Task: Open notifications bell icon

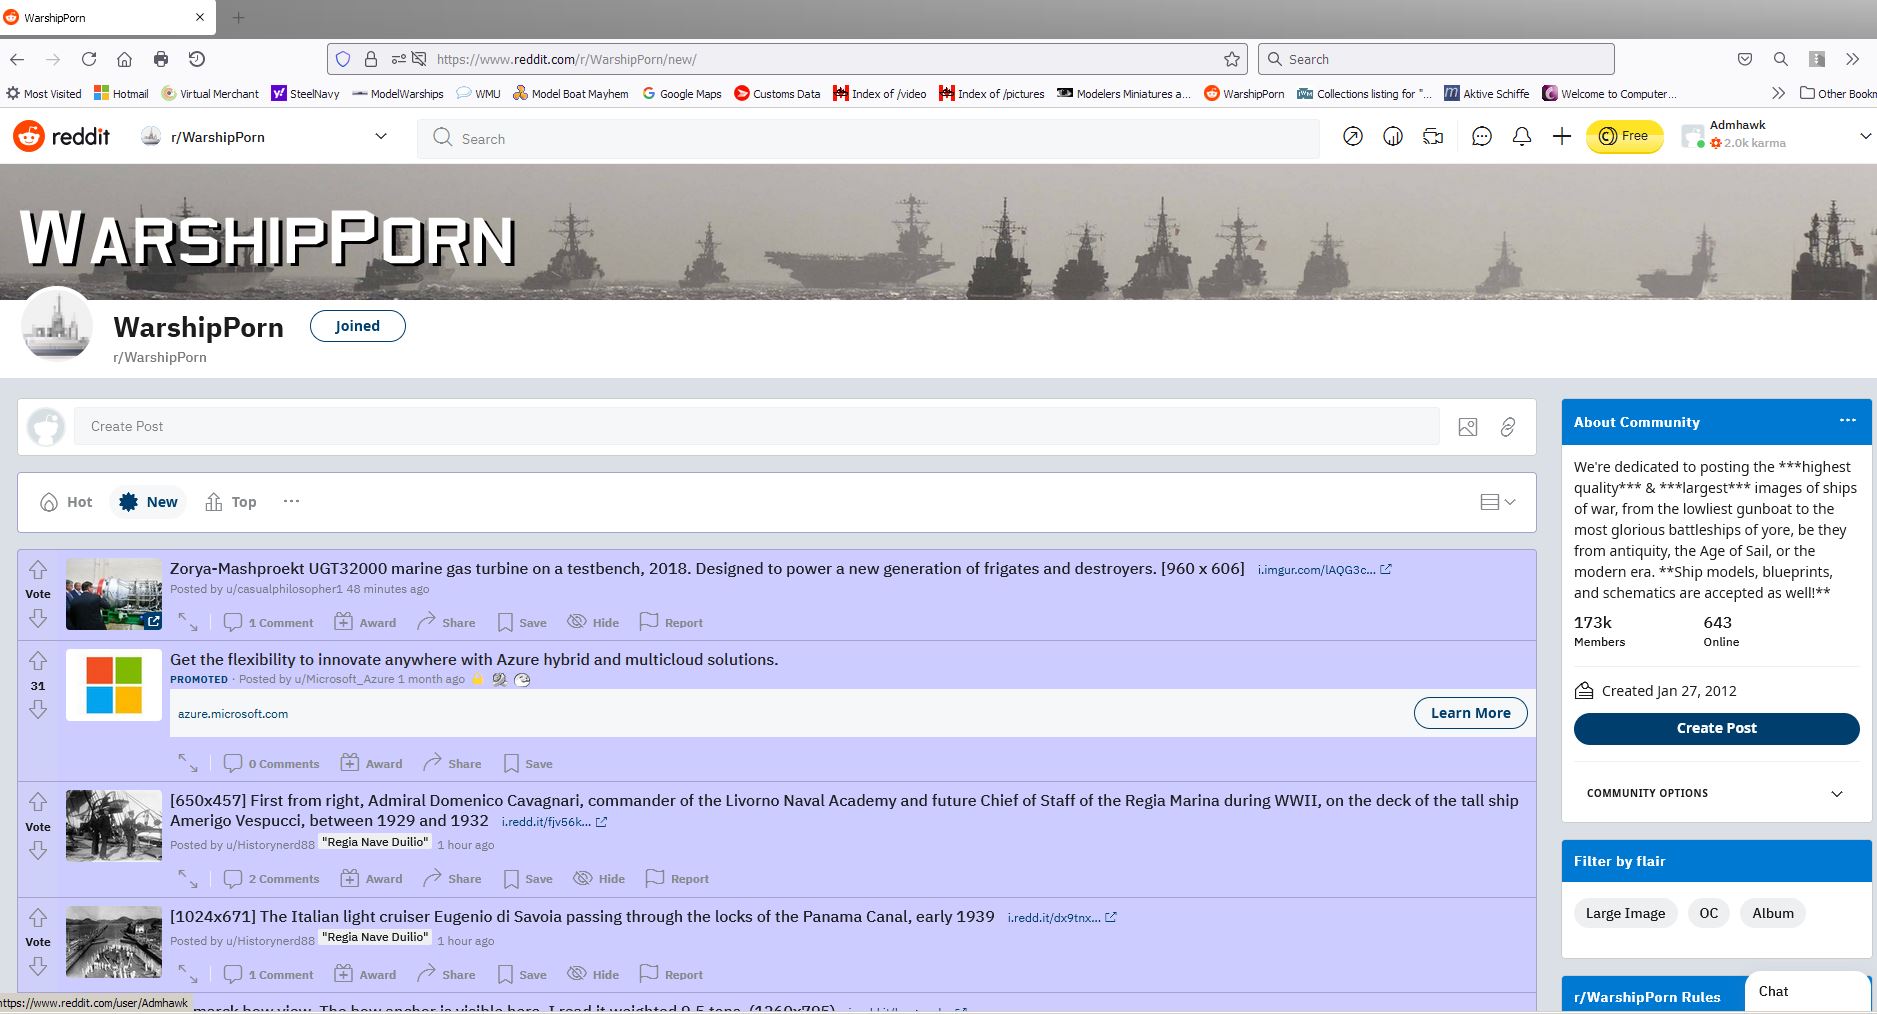Action: [1522, 136]
